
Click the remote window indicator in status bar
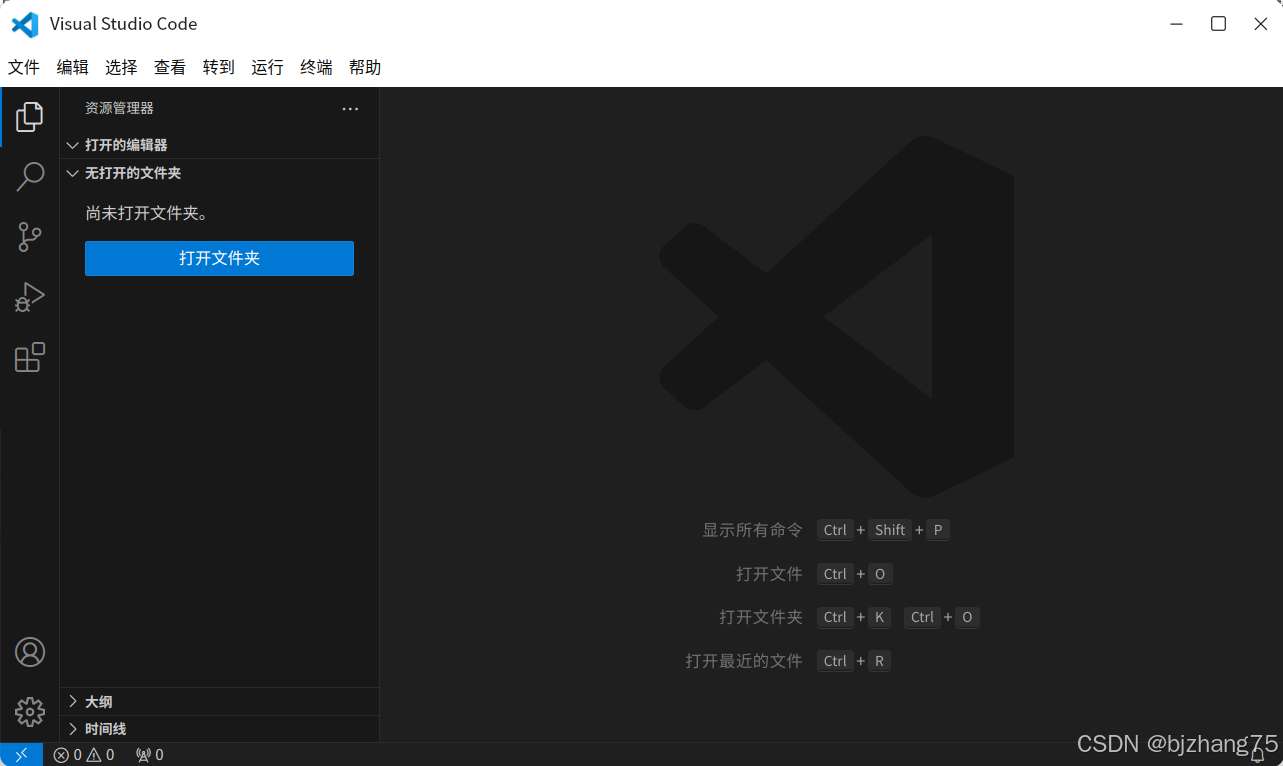(x=21, y=755)
